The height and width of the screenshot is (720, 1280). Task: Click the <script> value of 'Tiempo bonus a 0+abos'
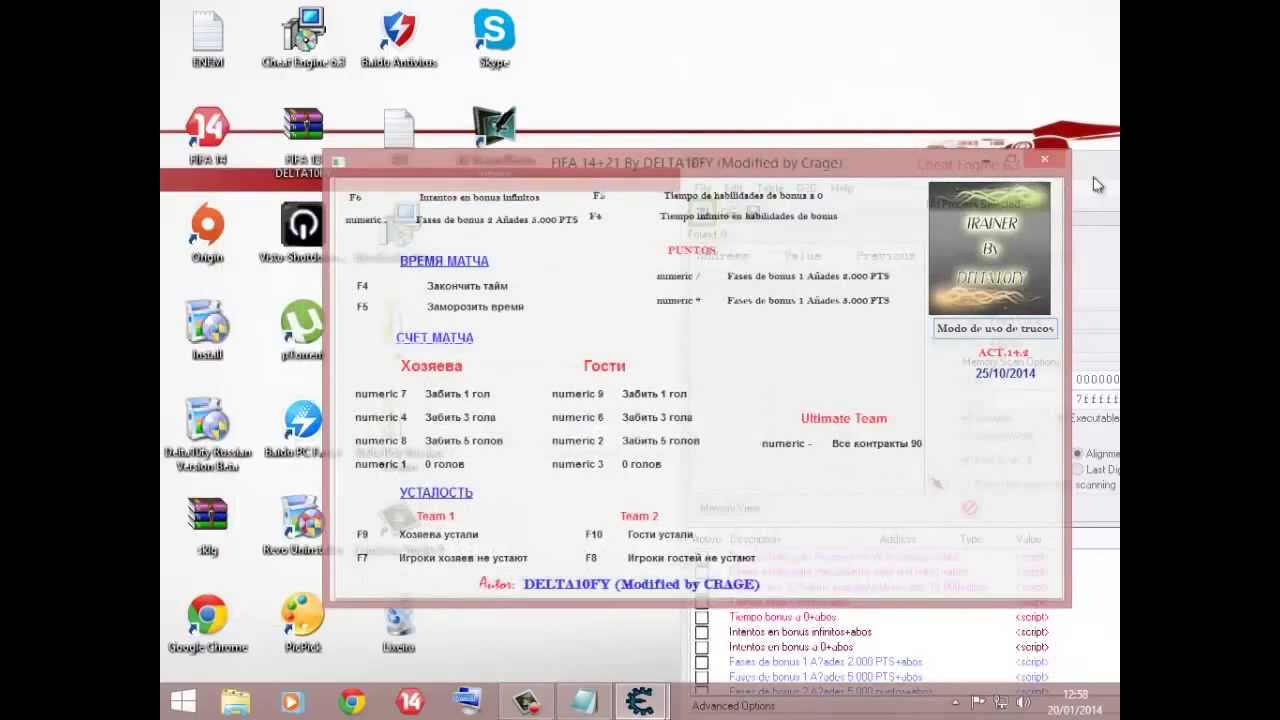[x=1032, y=617]
